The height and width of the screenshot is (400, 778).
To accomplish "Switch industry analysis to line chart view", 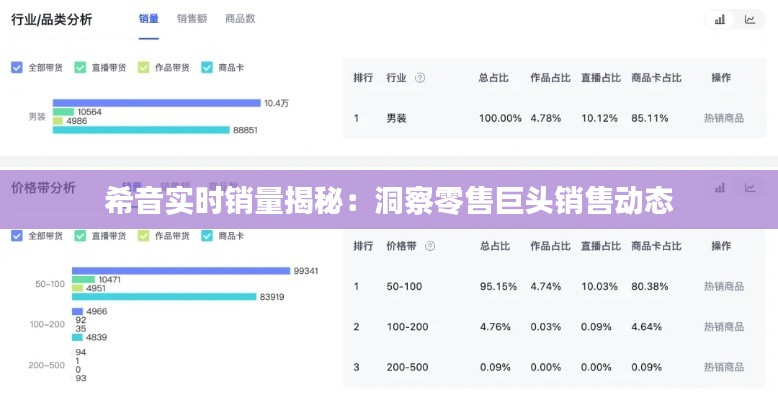I will (x=750, y=19).
